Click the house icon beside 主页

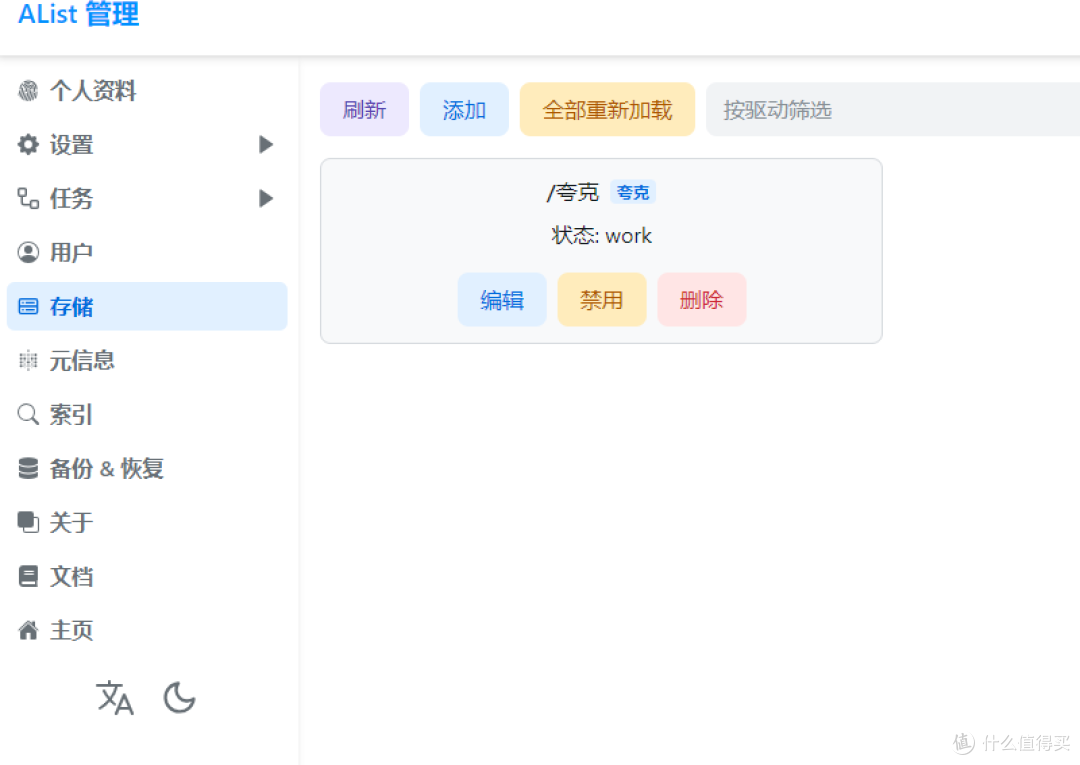[x=28, y=630]
